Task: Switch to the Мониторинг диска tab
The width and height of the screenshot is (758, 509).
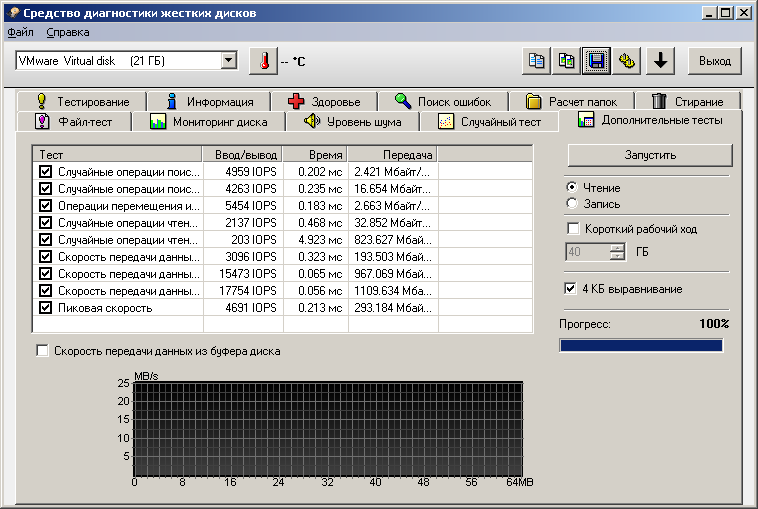Action: pos(208,122)
